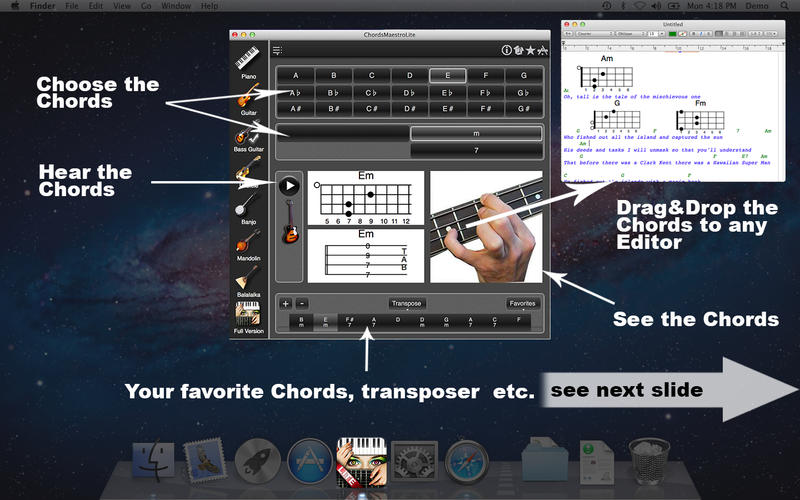
Task: Select root note B flat
Action: click(x=333, y=93)
